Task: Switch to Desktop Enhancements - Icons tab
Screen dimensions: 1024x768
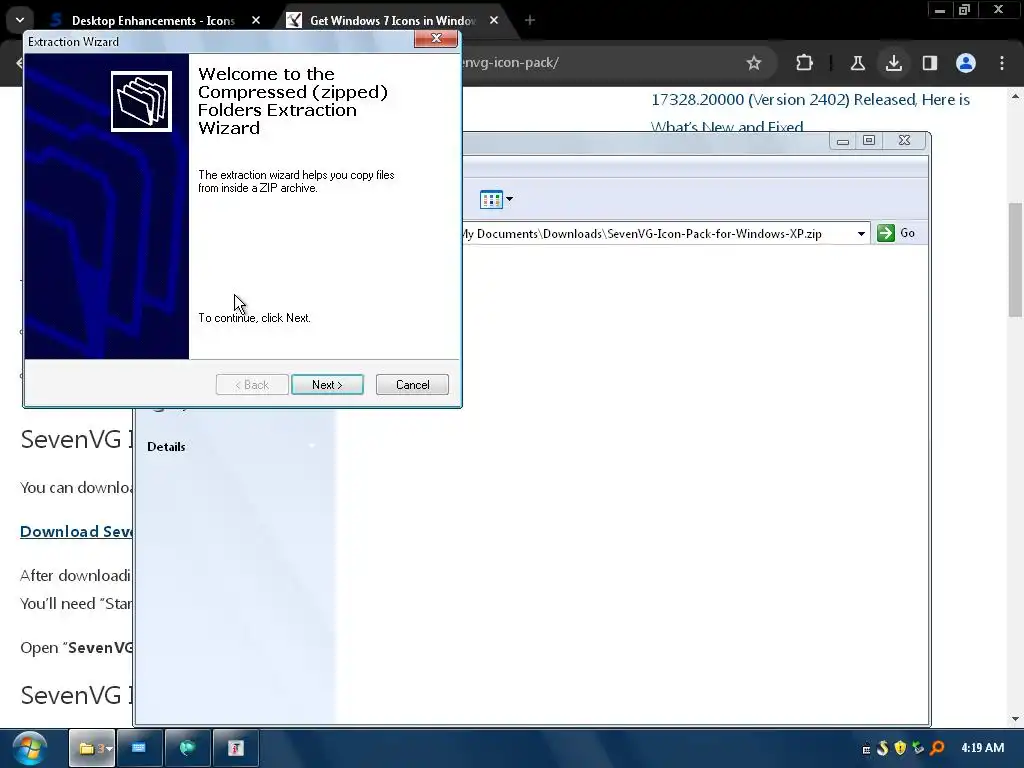Action: tap(153, 20)
